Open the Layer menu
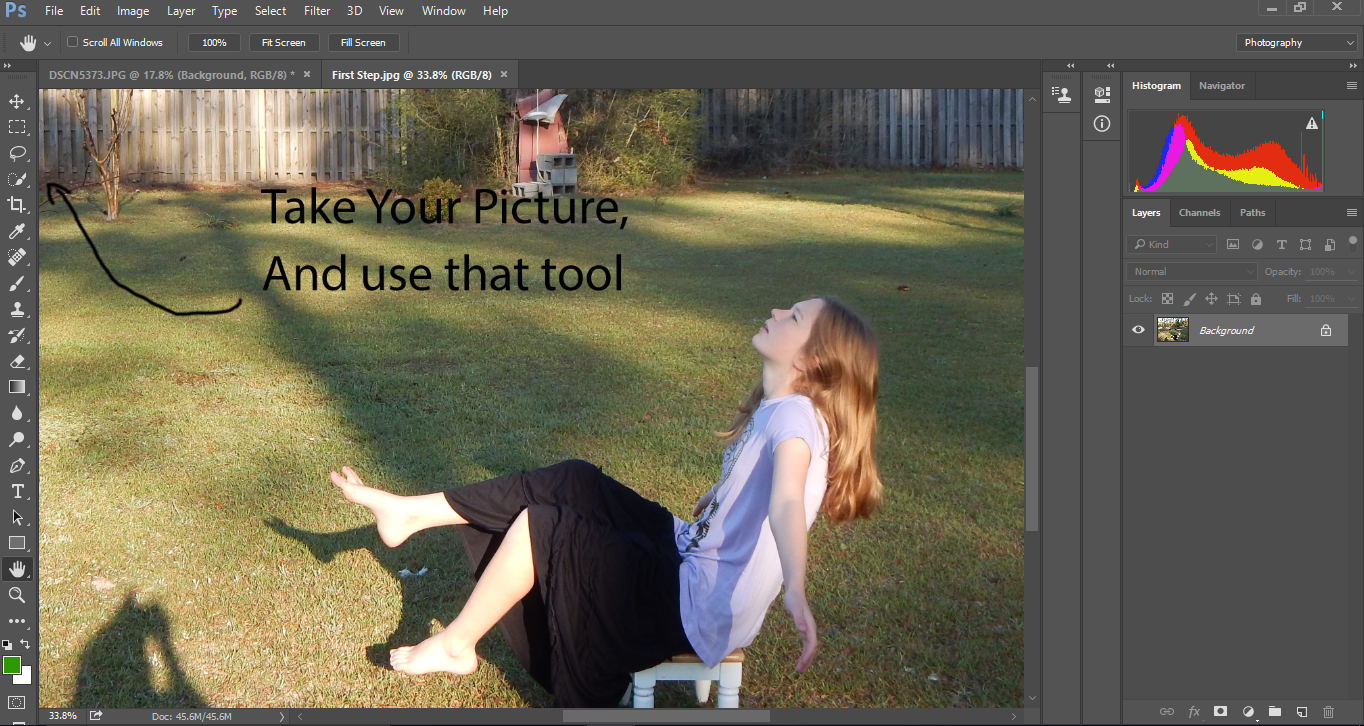The height and width of the screenshot is (726, 1364). coord(181,11)
